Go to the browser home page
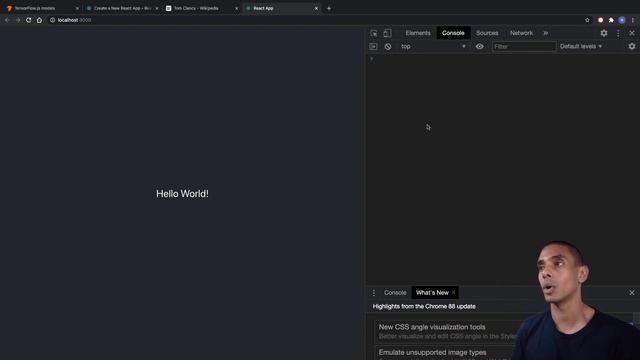 pyautogui.click(x=39, y=20)
